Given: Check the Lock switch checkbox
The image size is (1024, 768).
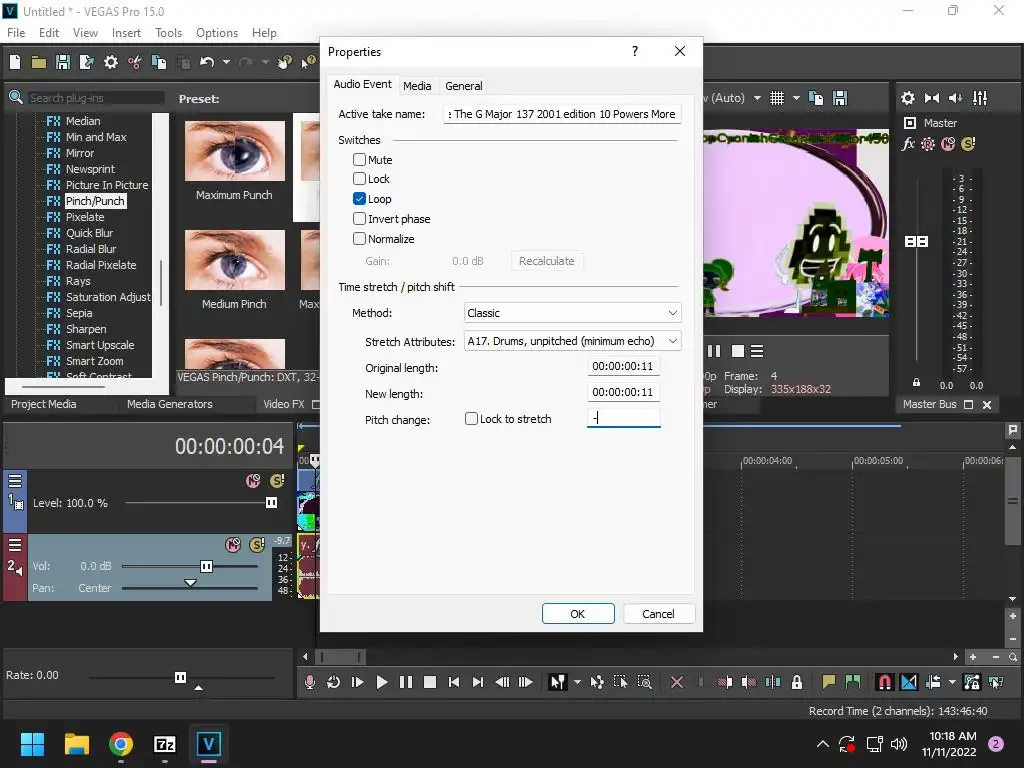Looking at the screenshot, I should click(359, 178).
